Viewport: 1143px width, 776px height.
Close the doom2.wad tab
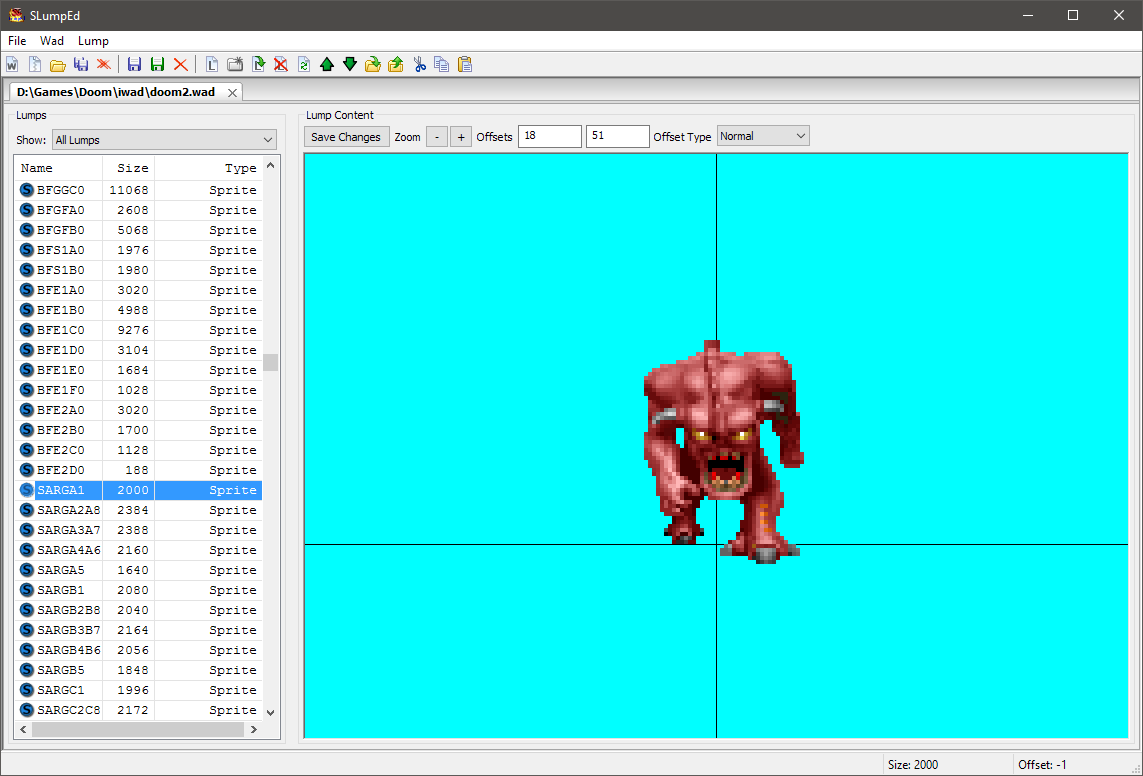(x=232, y=92)
